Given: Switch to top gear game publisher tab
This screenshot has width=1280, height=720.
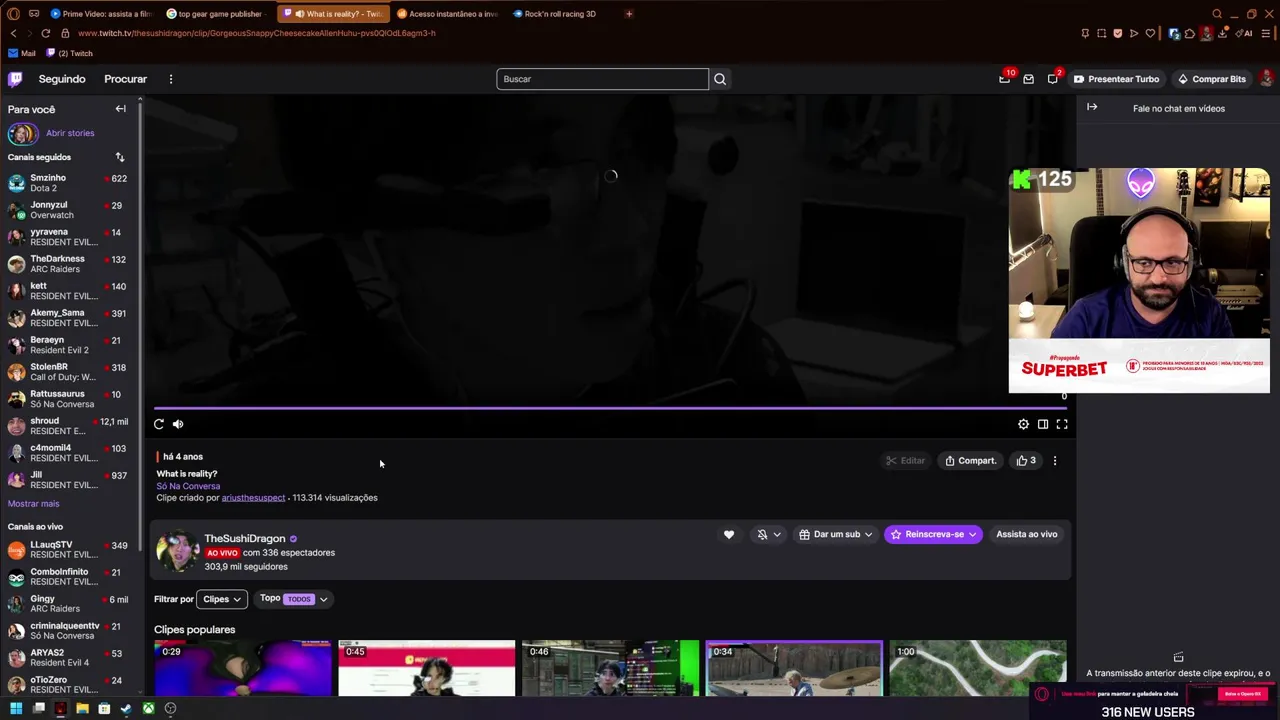Looking at the screenshot, I should 215,14.
